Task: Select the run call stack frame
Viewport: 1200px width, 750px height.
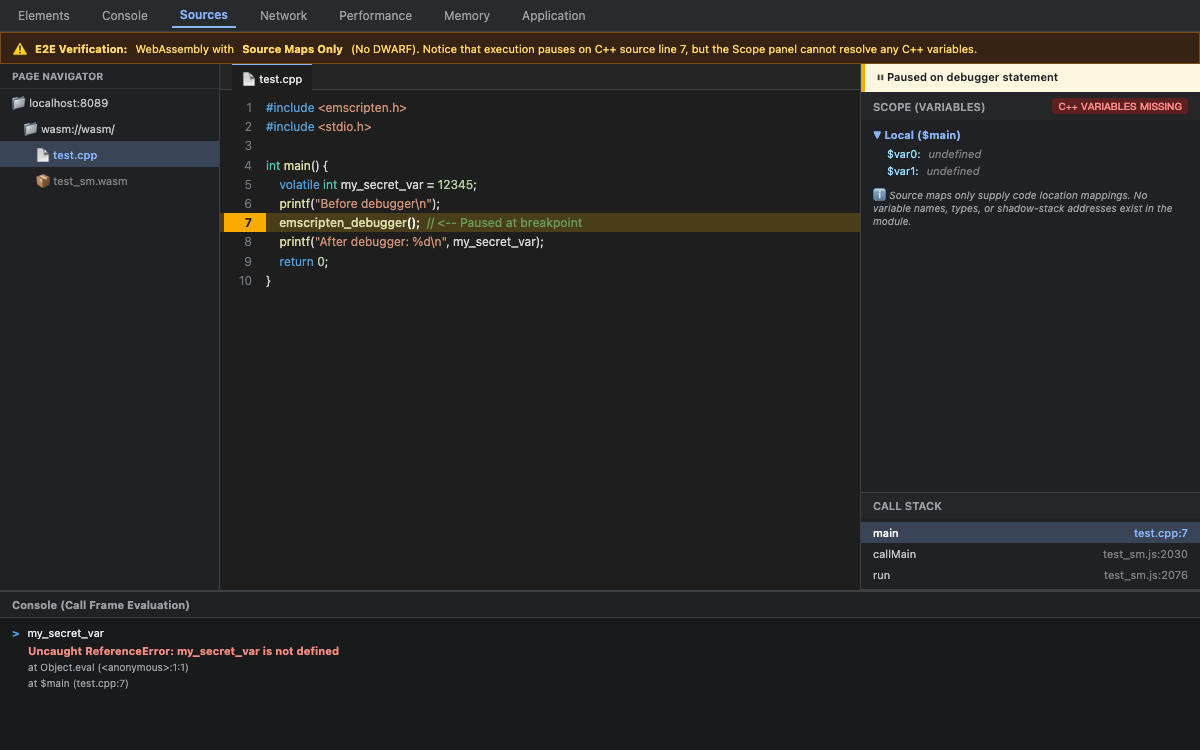Action: coord(1030,575)
